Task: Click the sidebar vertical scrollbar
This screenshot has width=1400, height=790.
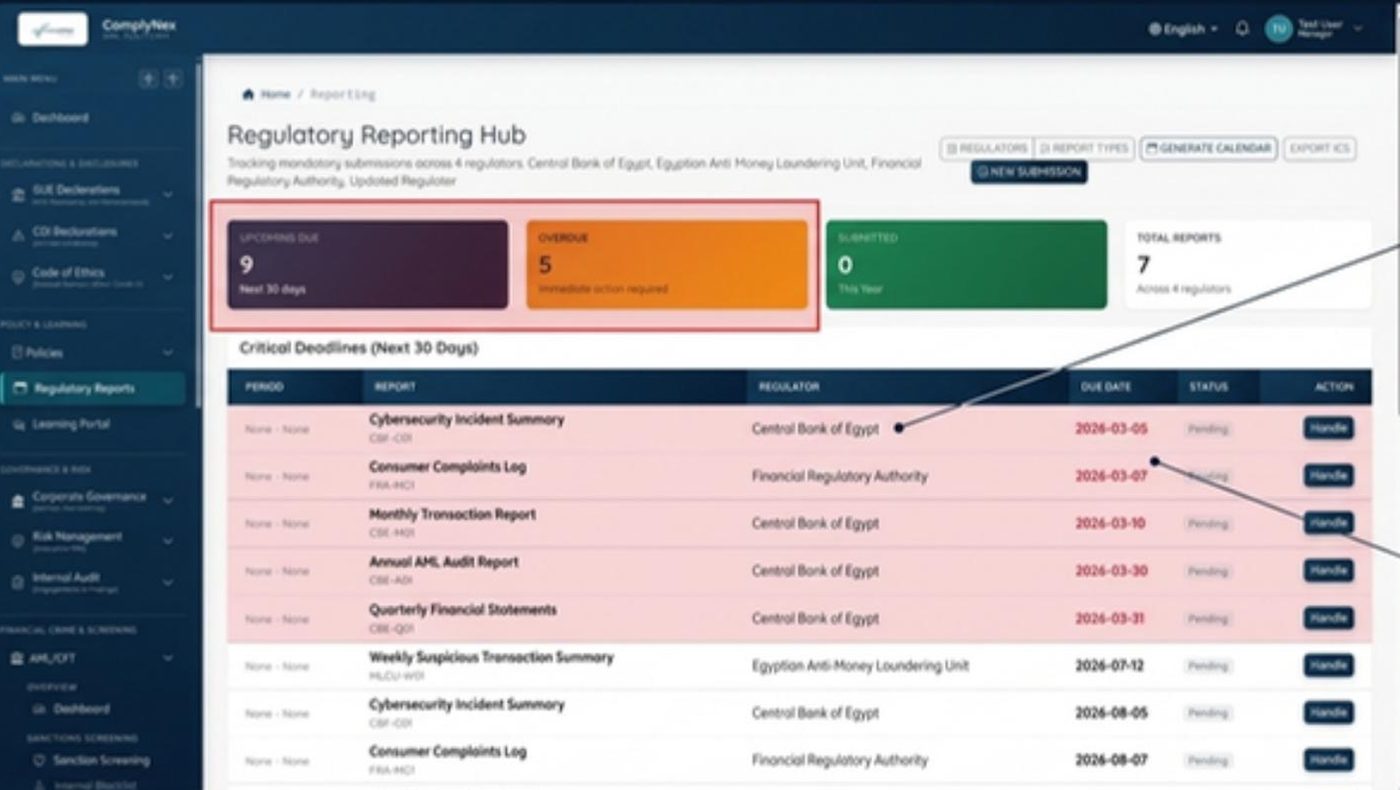Action: click(198, 234)
